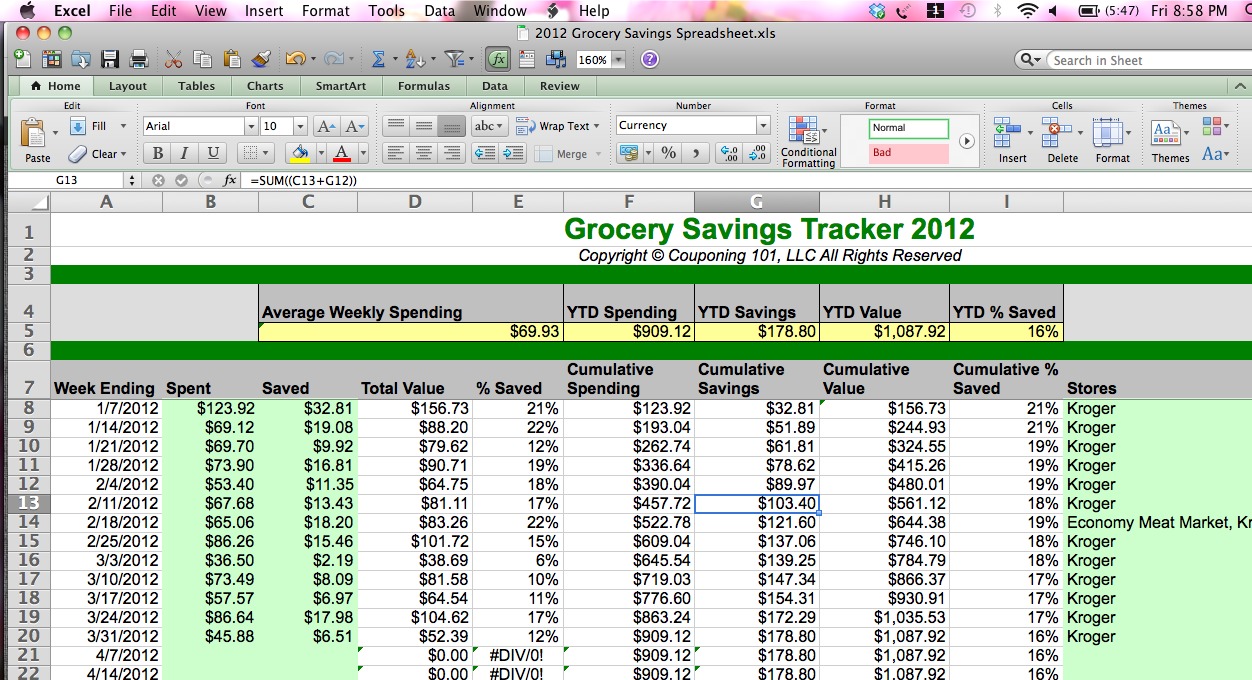Switch to the Charts ribbon tab
Screen dimensions: 1252x680
[265, 86]
